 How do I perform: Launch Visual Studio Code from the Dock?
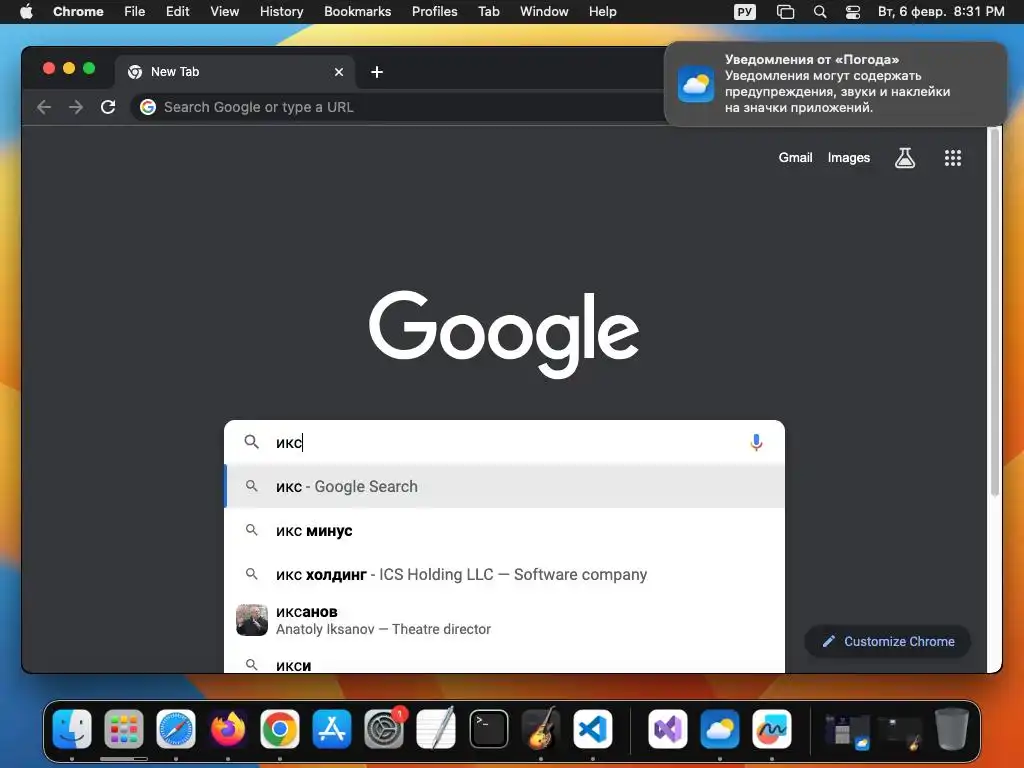point(593,729)
